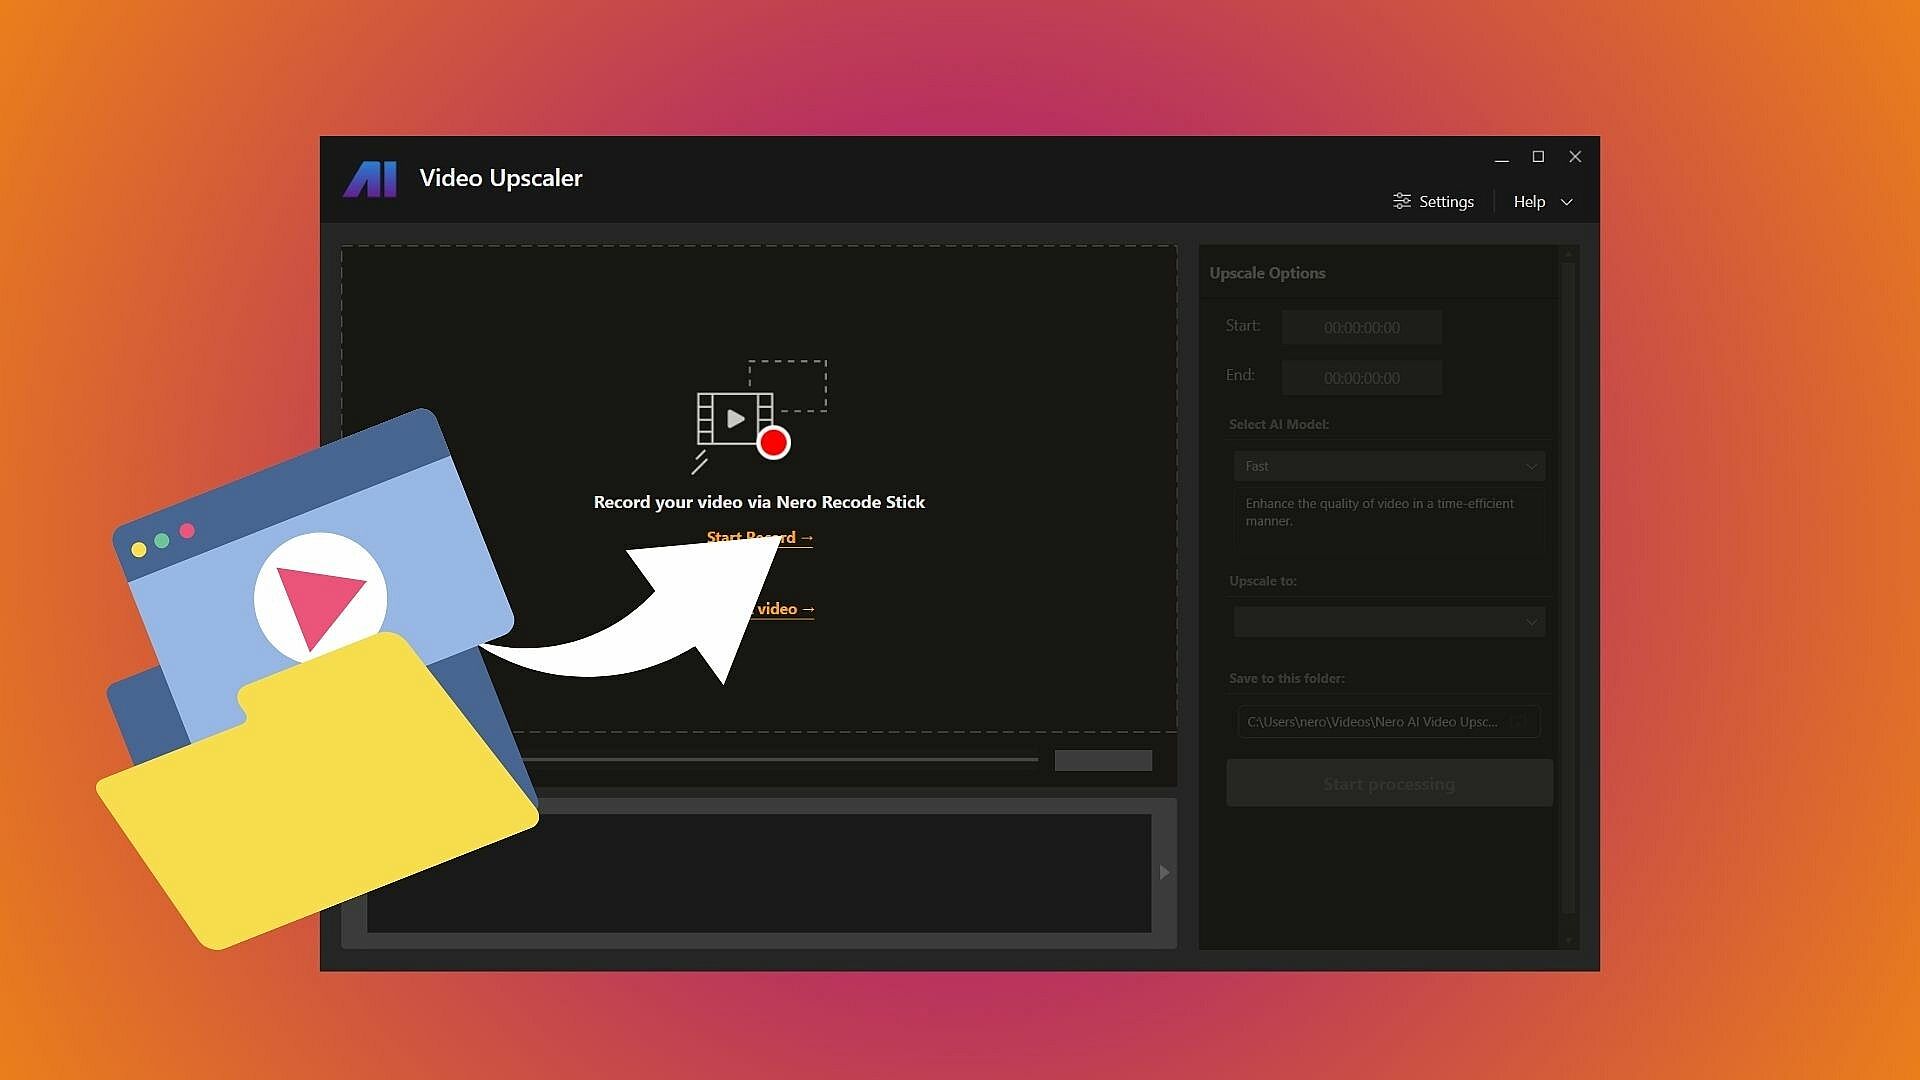Click the video playback progress bar
The width and height of the screenshot is (1920, 1080).
click(x=780, y=760)
